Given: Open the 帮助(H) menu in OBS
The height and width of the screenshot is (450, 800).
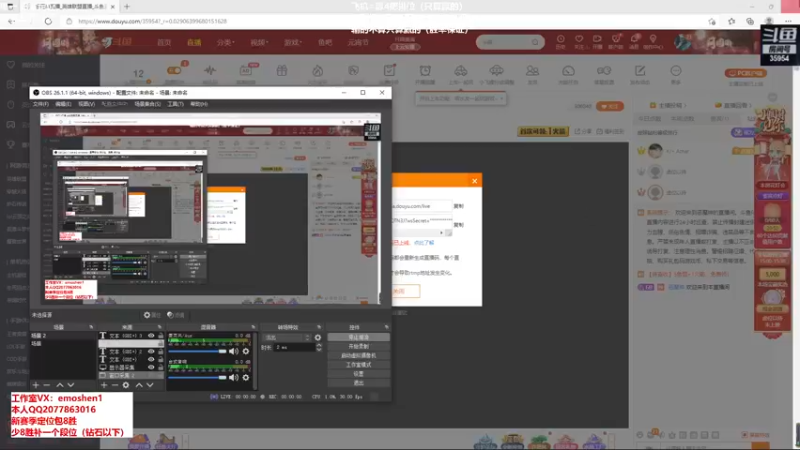Looking at the screenshot, I should pos(198,104).
